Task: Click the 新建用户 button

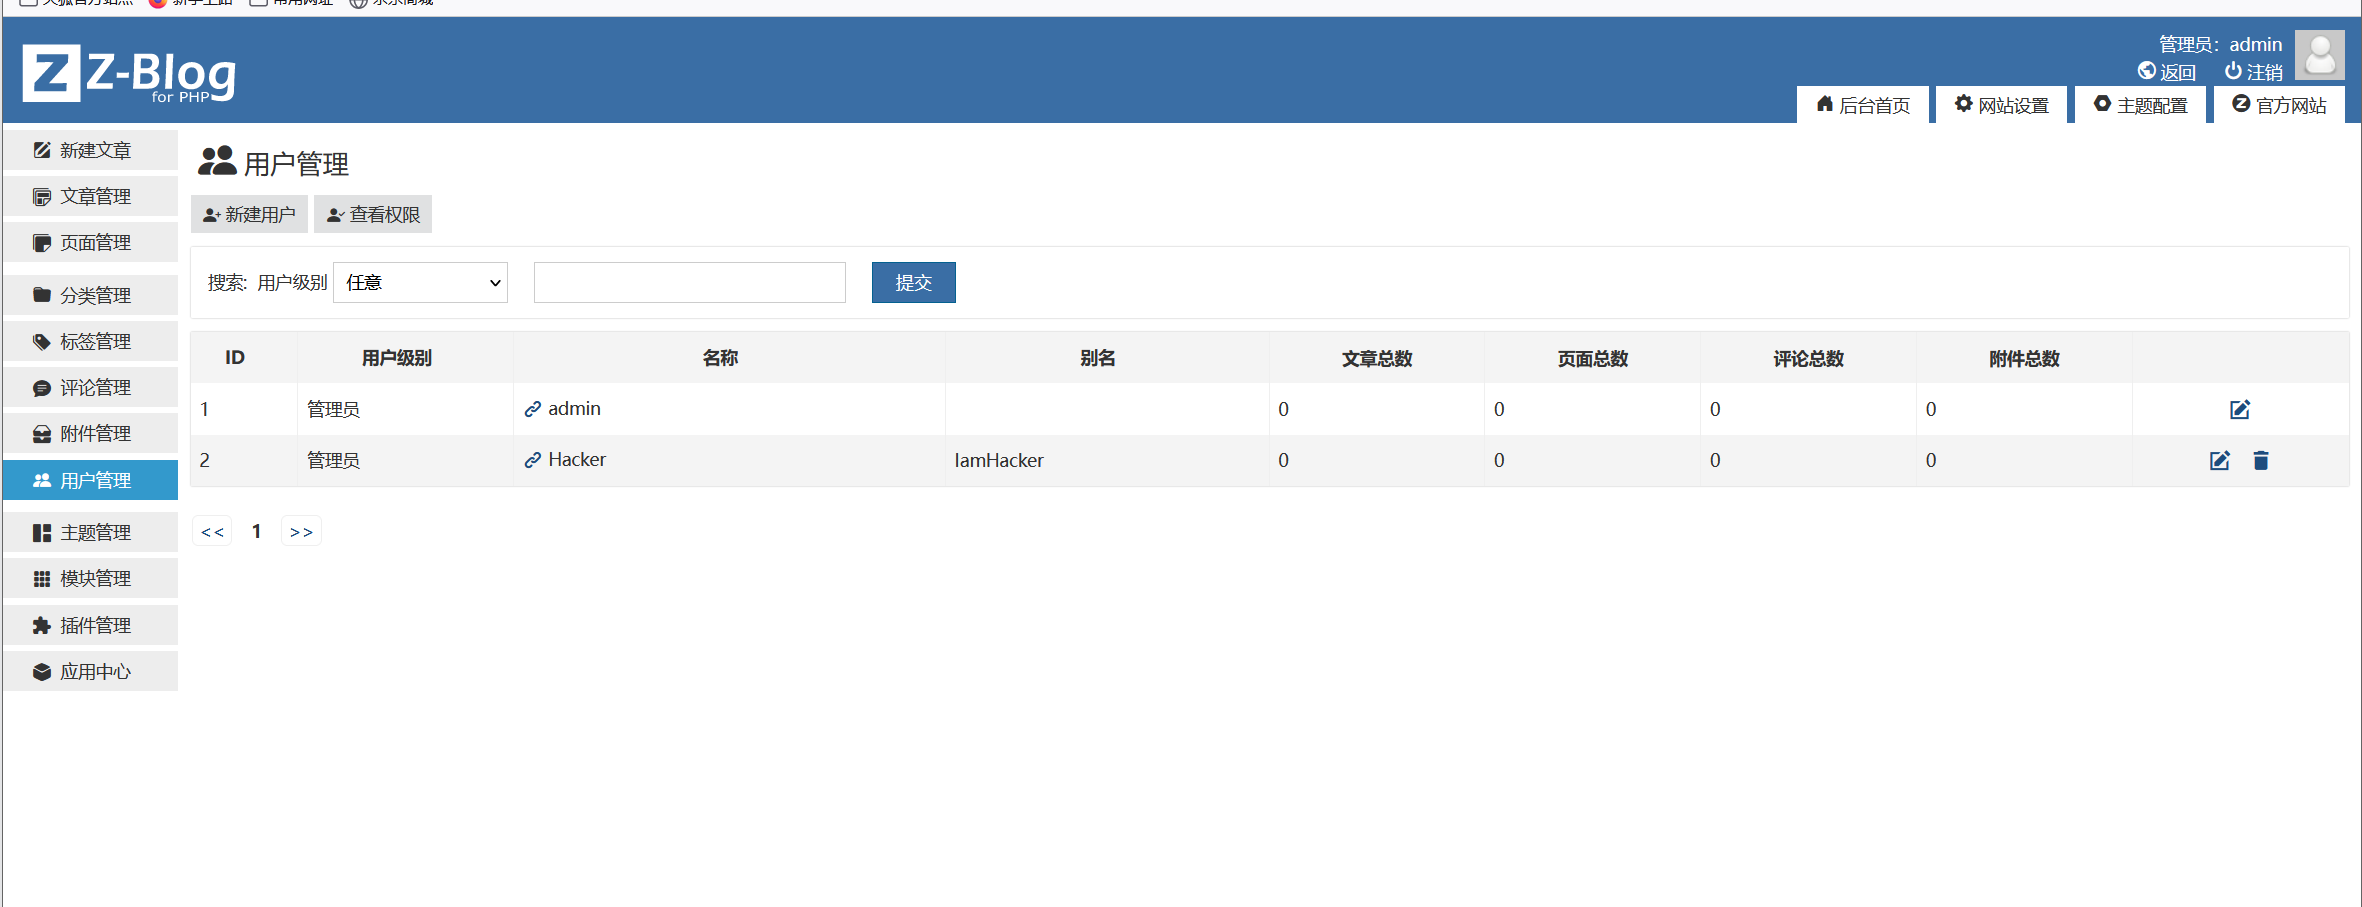Action: click(x=249, y=214)
